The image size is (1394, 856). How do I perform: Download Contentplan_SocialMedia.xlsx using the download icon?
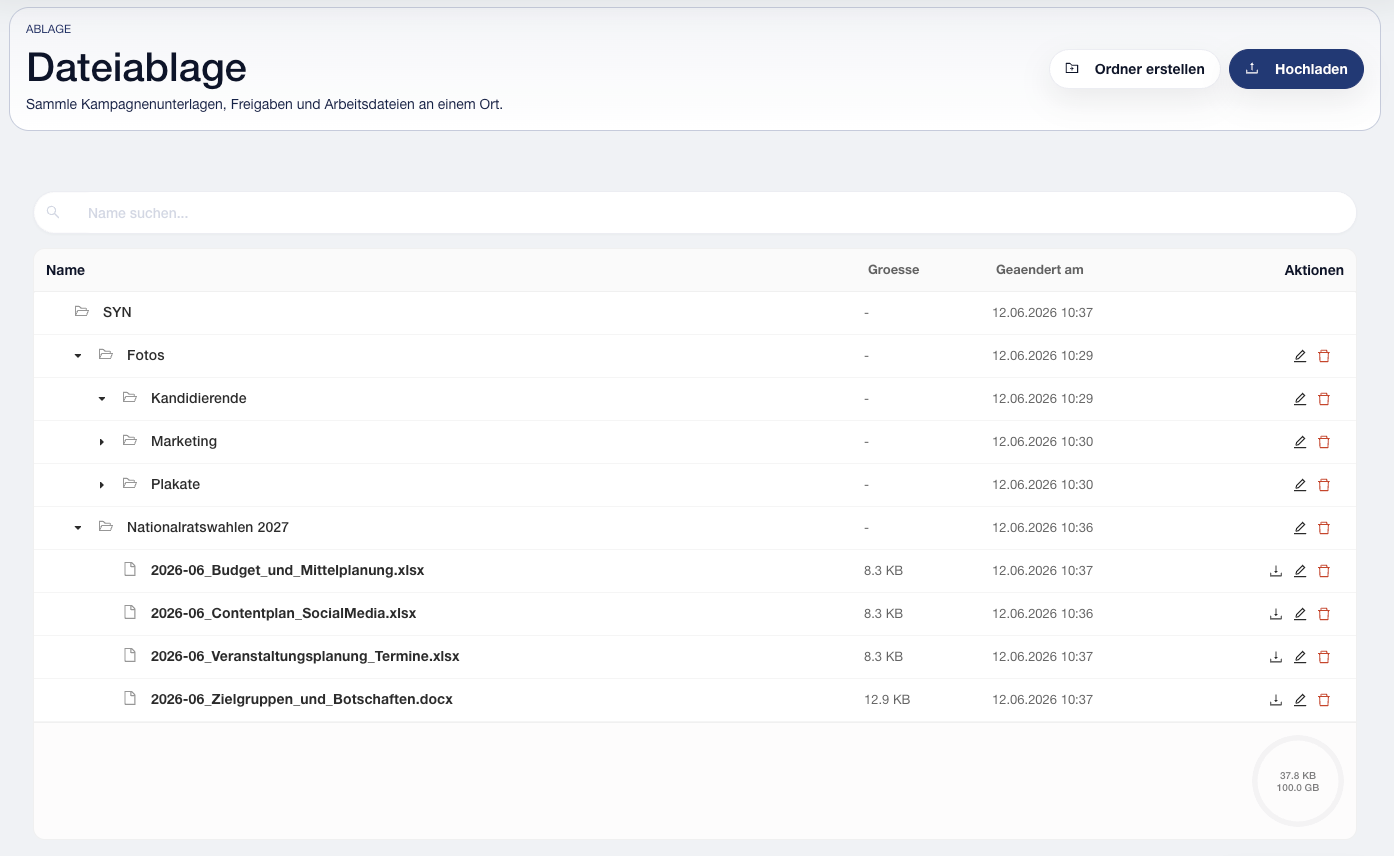click(1275, 614)
